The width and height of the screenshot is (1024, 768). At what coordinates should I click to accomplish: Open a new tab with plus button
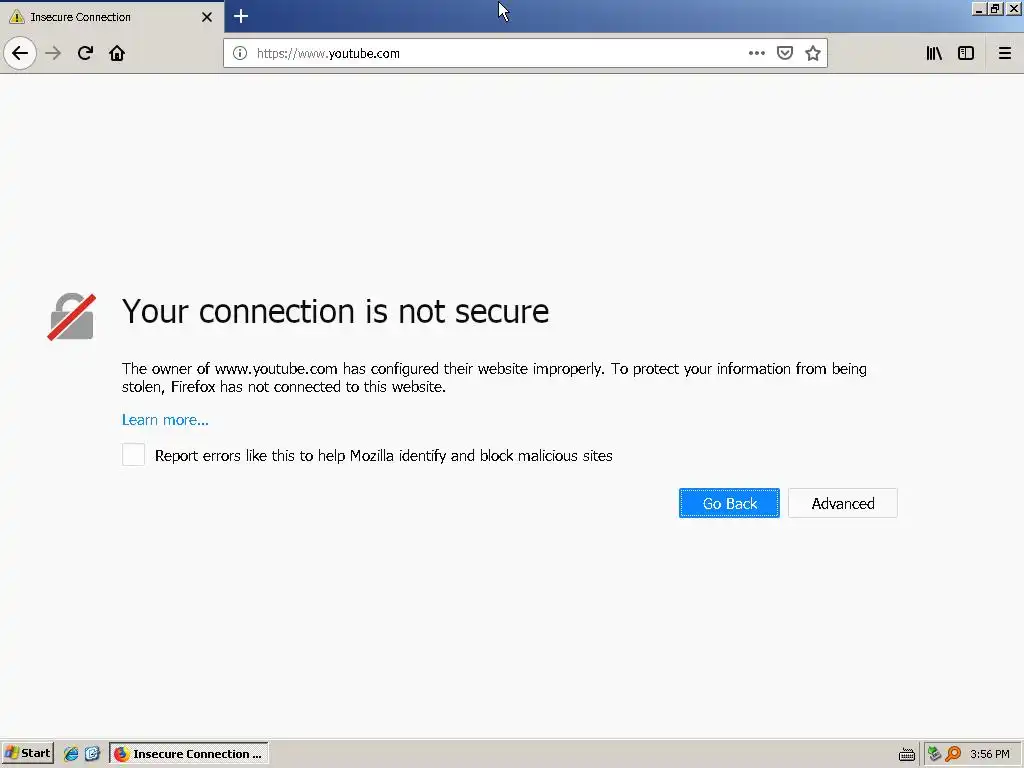coord(240,16)
